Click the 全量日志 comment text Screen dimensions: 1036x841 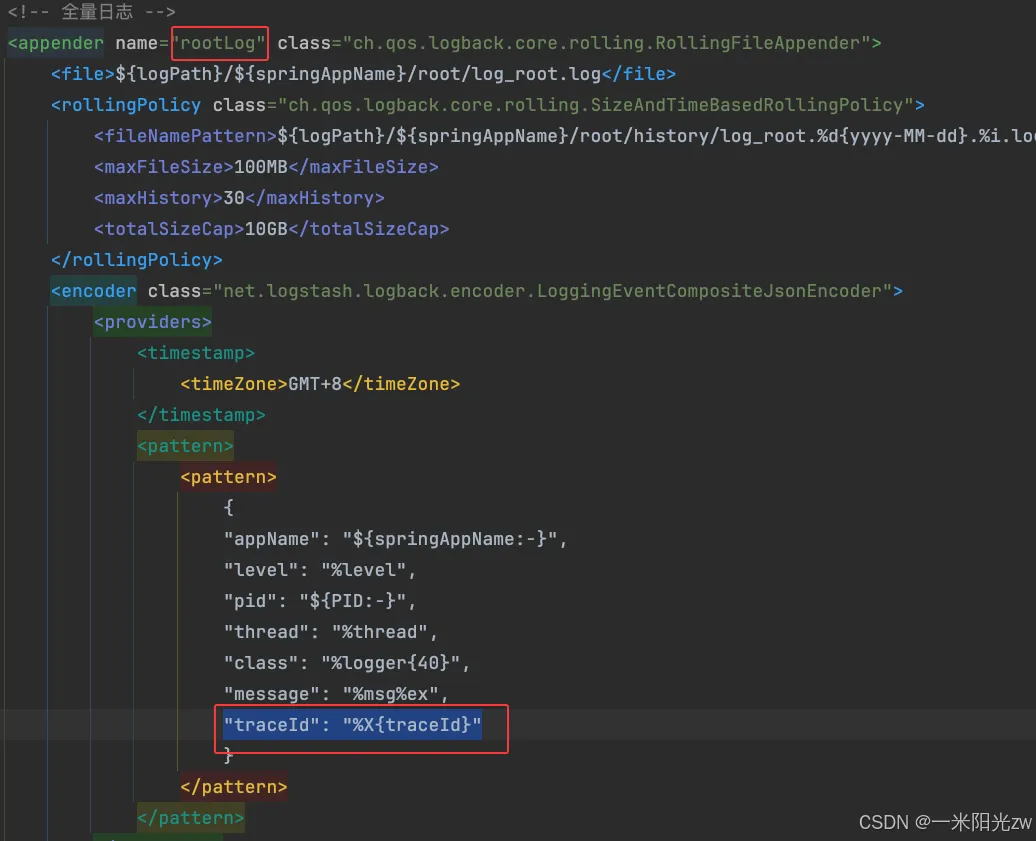(99, 12)
